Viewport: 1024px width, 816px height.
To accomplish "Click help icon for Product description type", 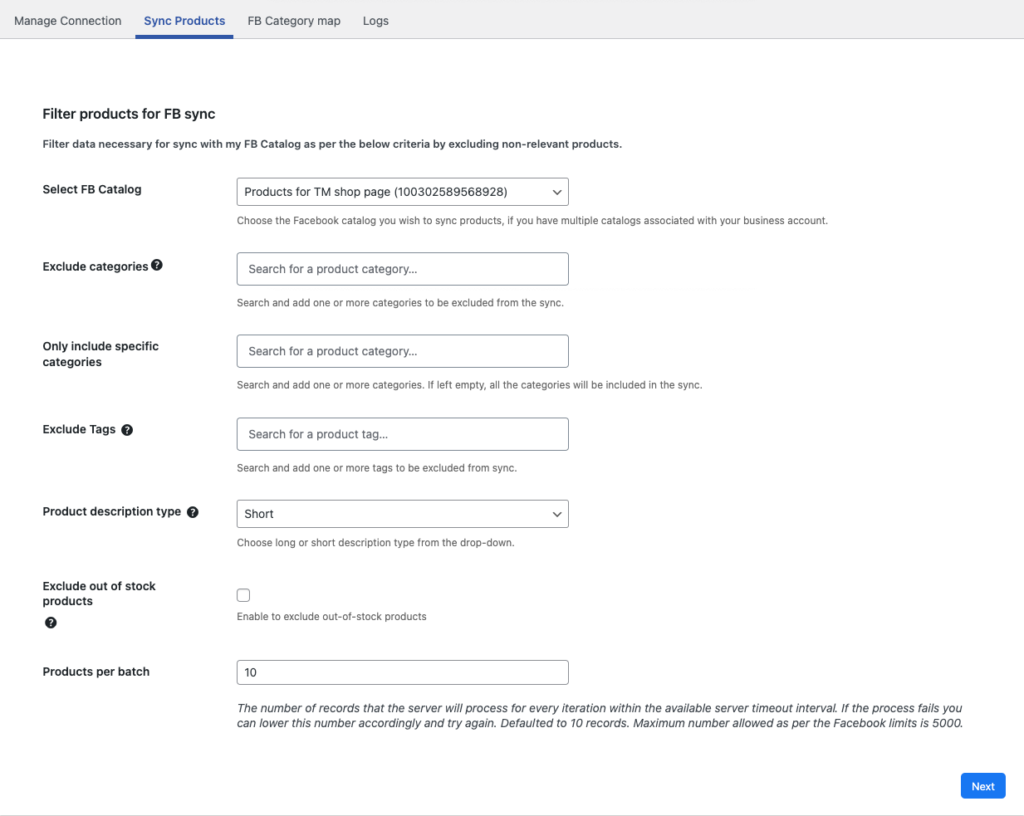I will (193, 512).
